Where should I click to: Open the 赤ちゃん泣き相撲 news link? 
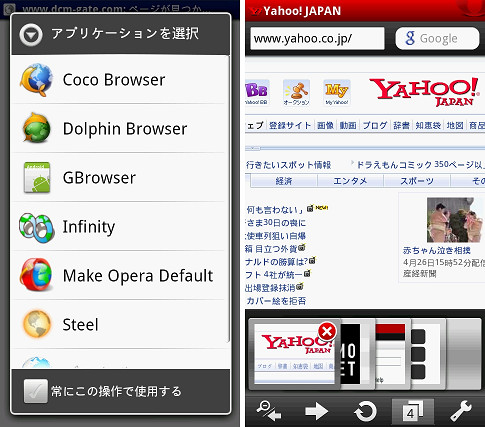coord(437,250)
